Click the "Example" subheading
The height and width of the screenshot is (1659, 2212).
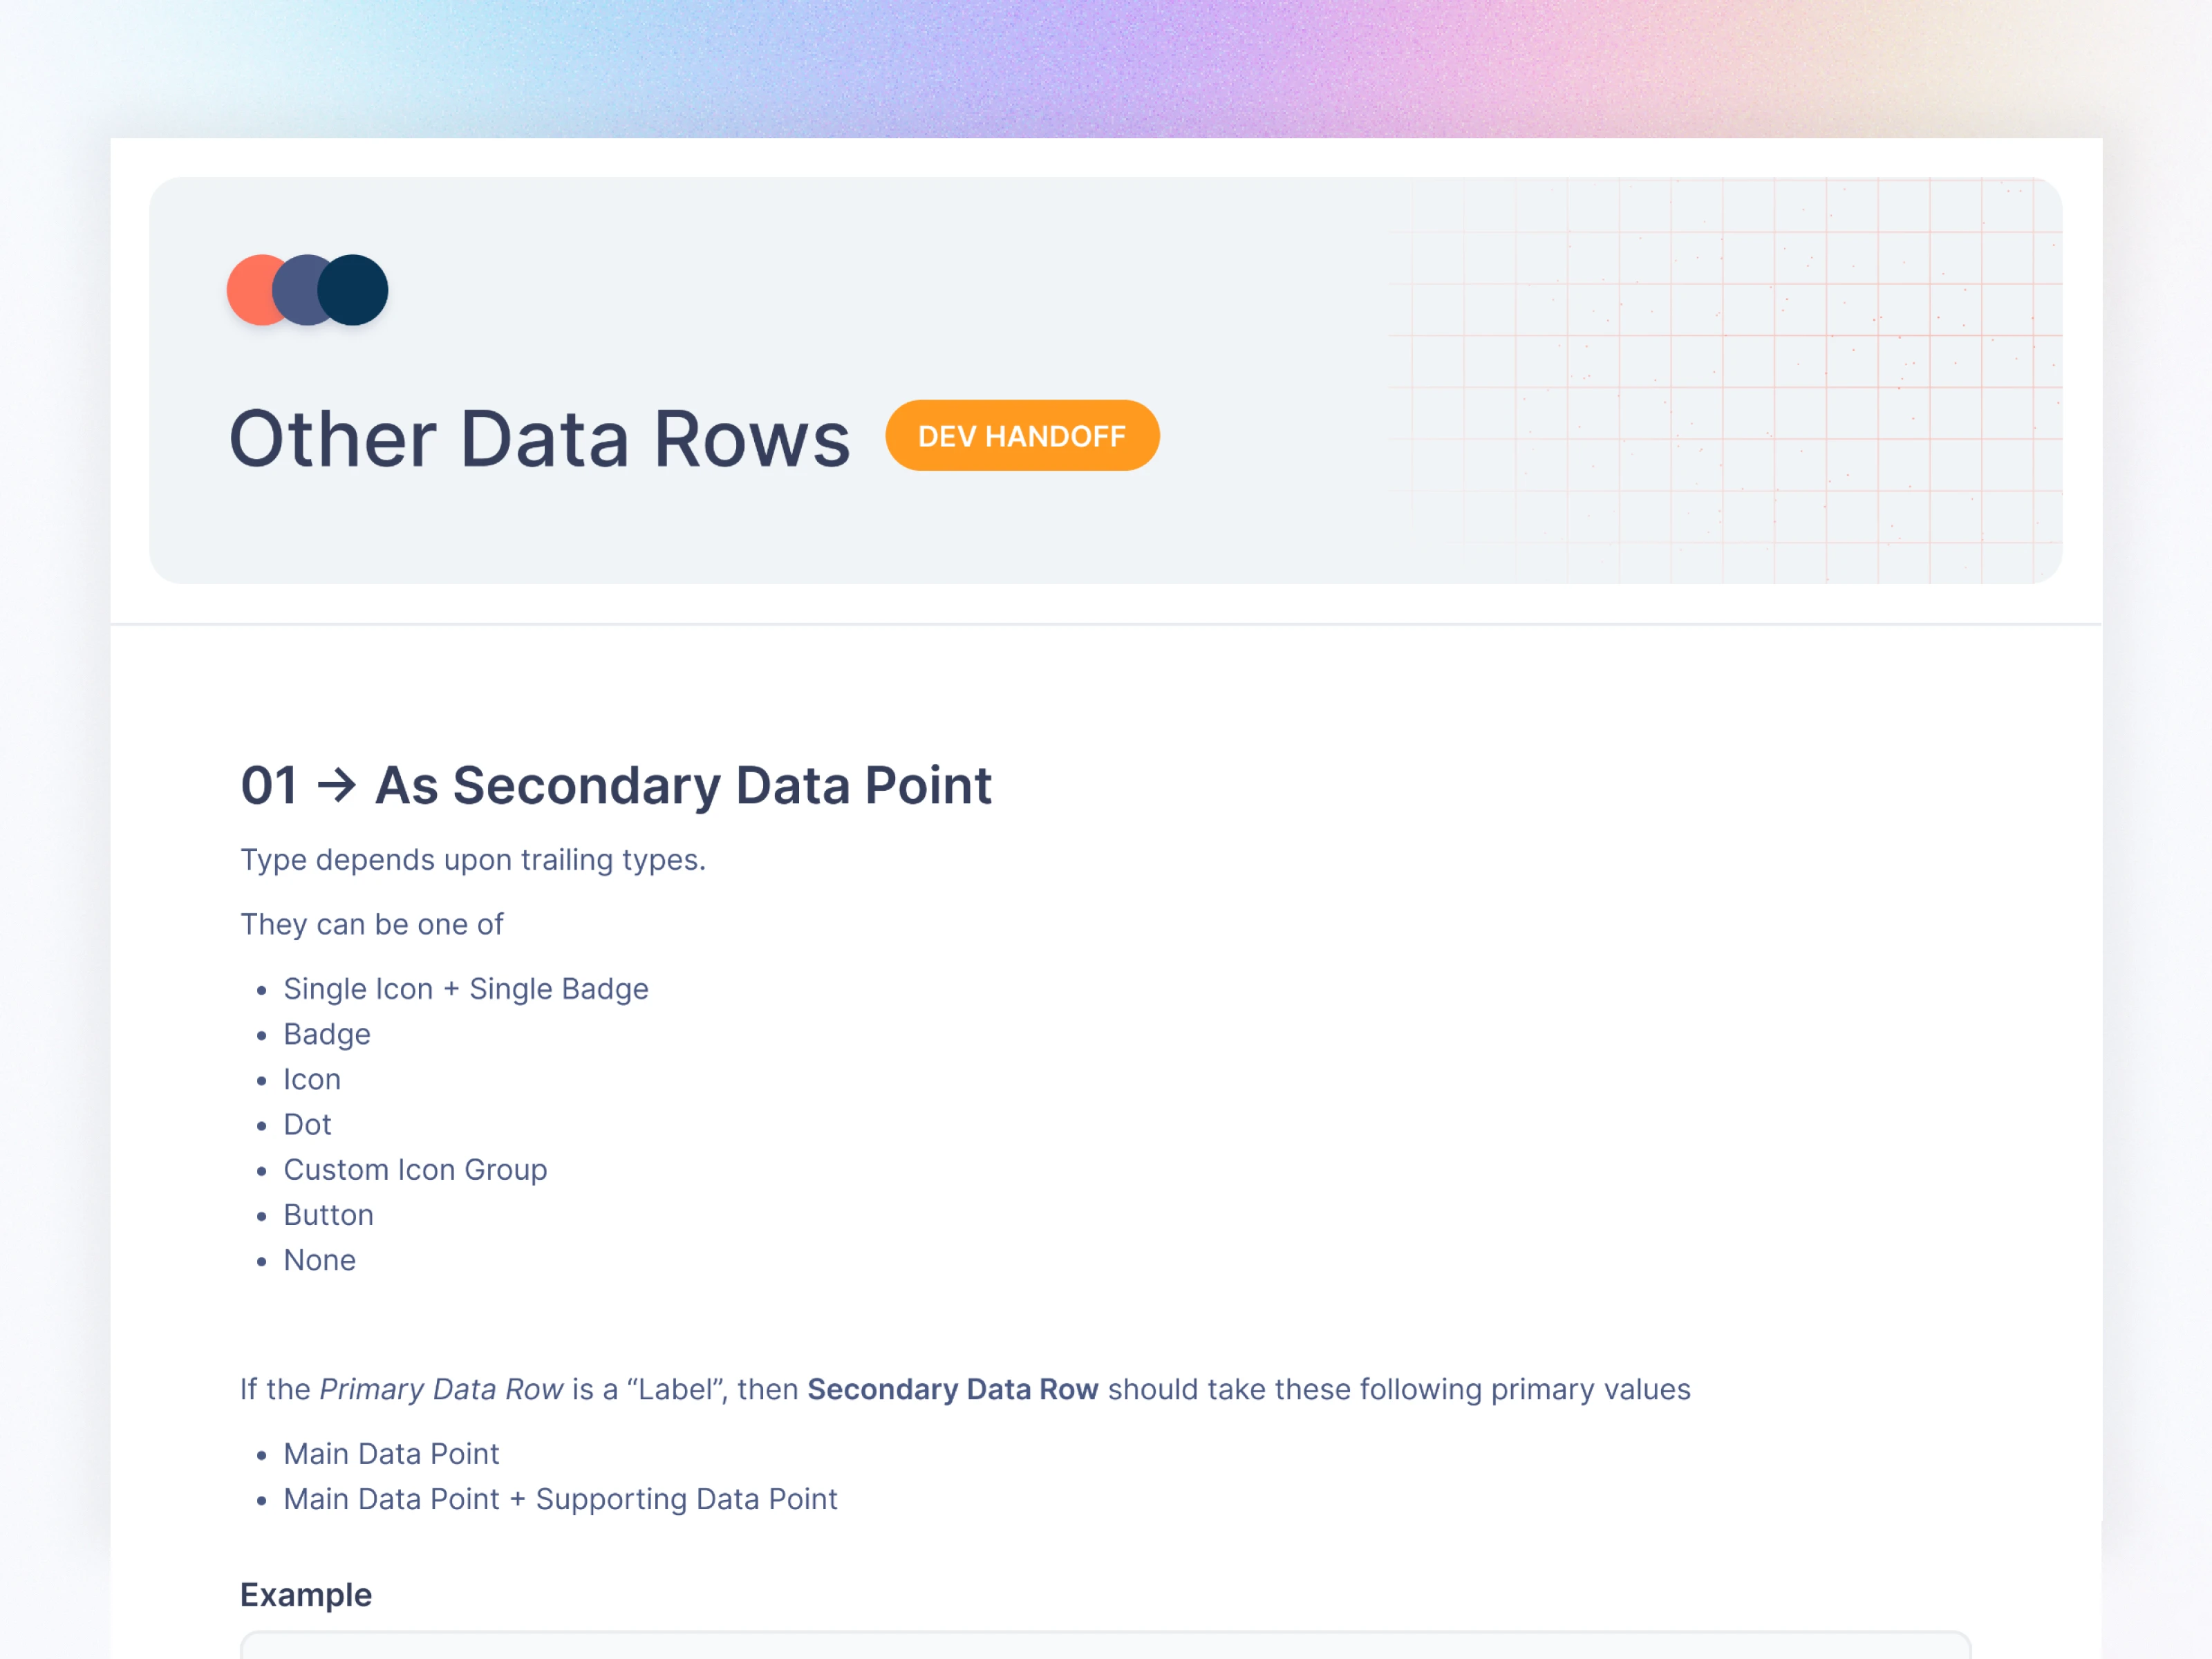[x=305, y=1594]
